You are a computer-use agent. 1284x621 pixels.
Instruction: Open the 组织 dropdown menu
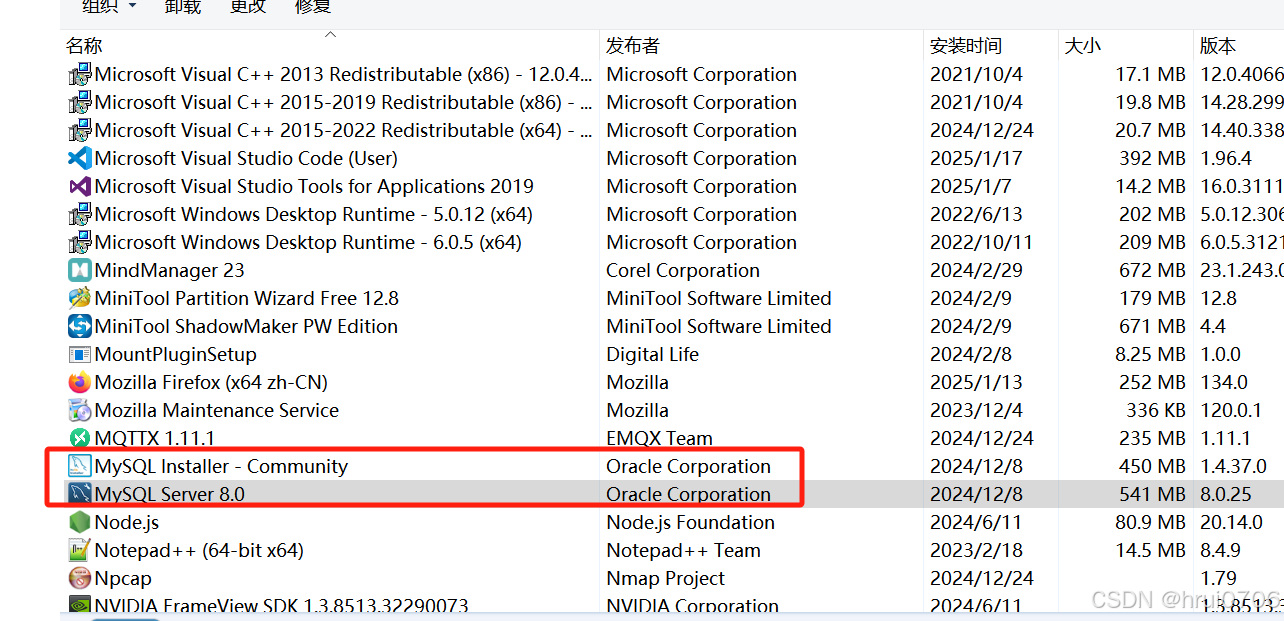109,7
